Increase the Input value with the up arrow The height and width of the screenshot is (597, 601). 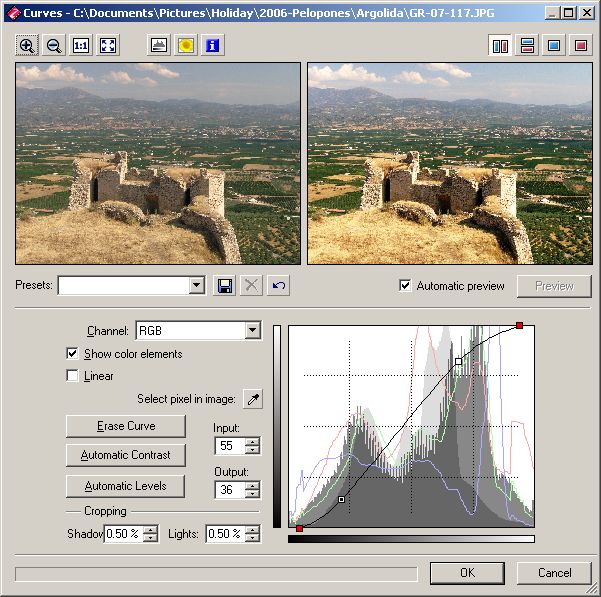252,442
